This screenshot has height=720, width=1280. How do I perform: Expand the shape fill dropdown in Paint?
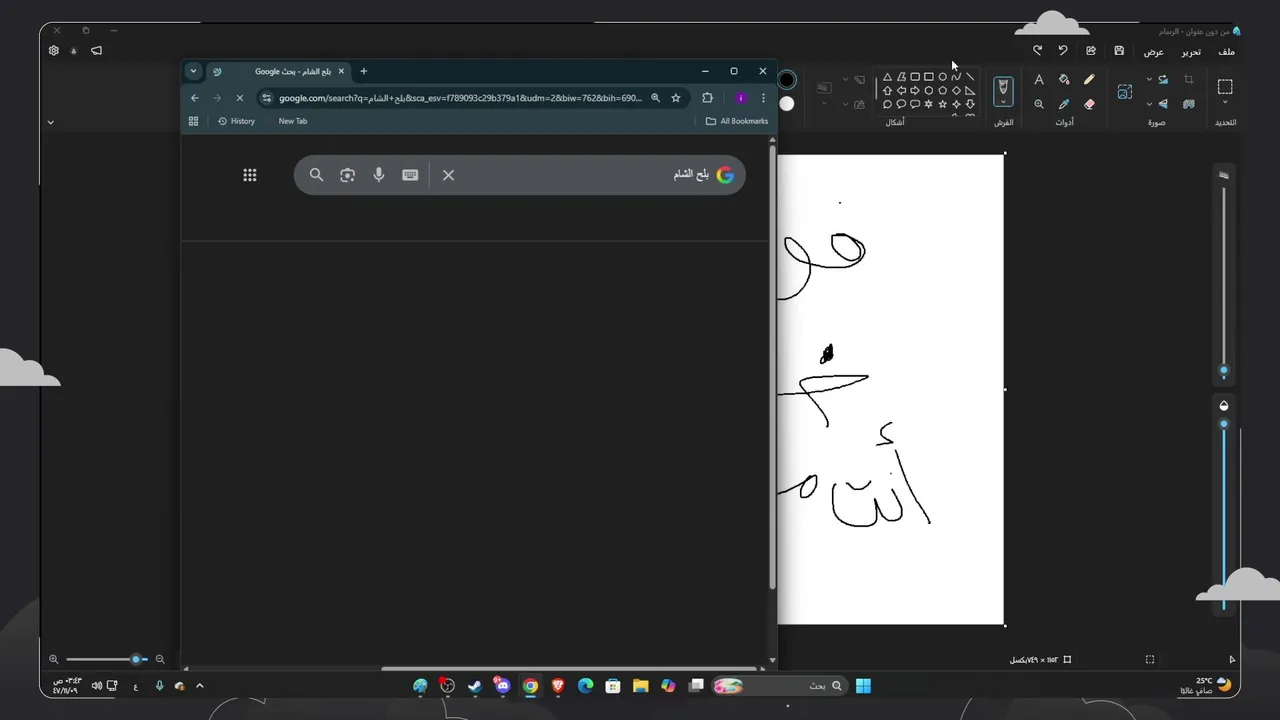pyautogui.click(x=845, y=104)
